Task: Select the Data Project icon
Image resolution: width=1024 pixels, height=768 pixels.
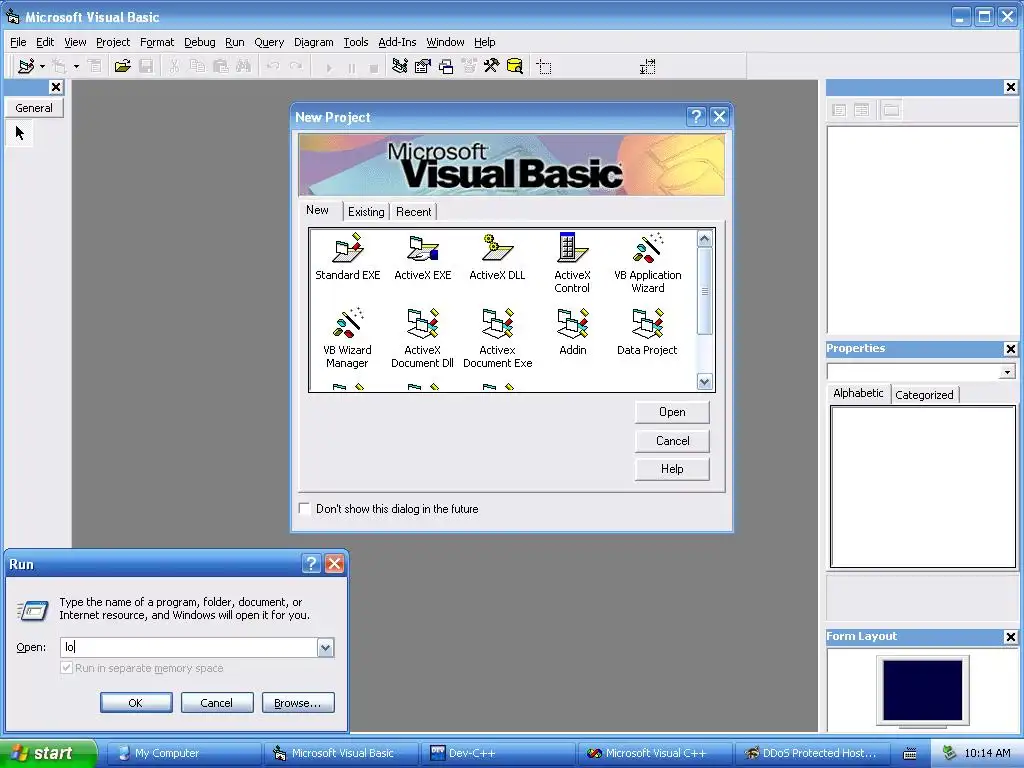Action: tap(647, 332)
